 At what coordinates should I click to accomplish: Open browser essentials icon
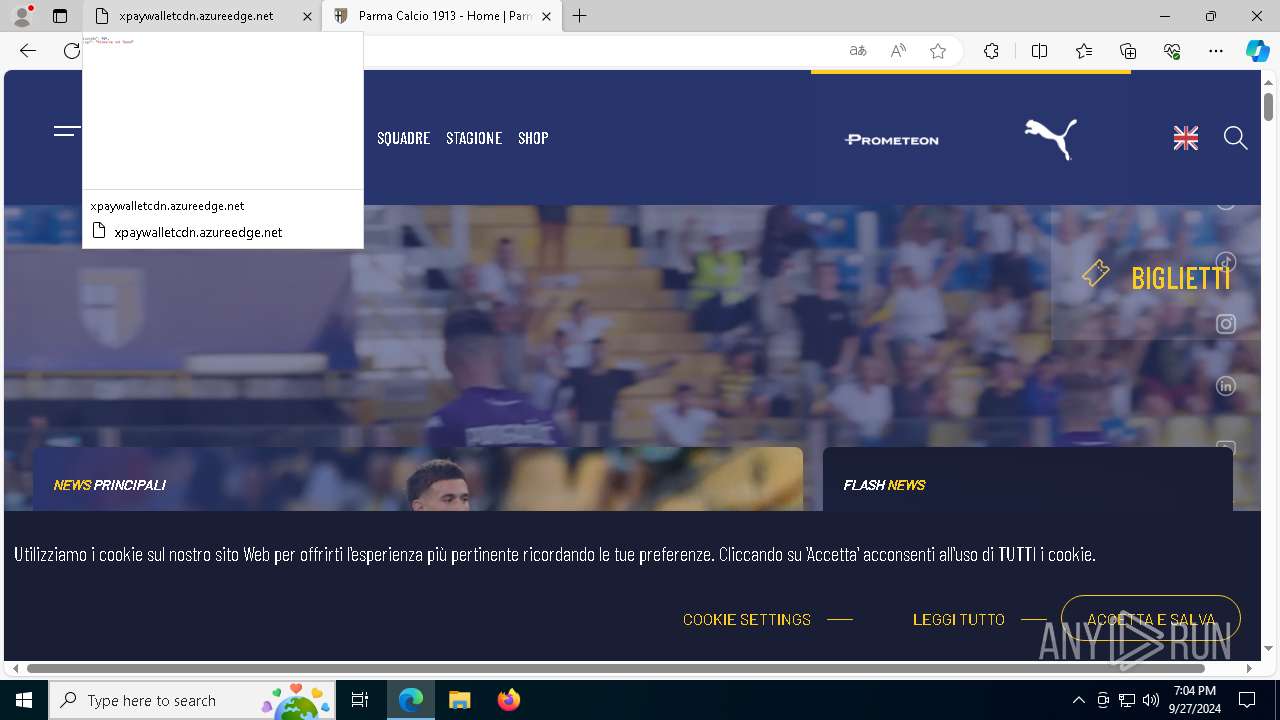[x=1172, y=51]
